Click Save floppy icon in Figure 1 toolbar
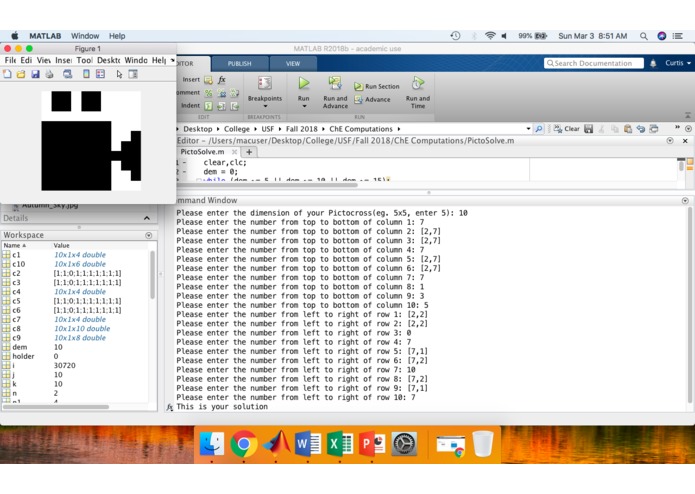Screen dimensions: 695x494 35,74
